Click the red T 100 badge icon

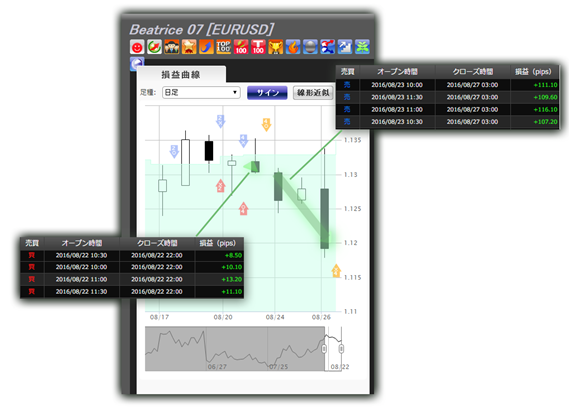pyautogui.click(x=258, y=47)
